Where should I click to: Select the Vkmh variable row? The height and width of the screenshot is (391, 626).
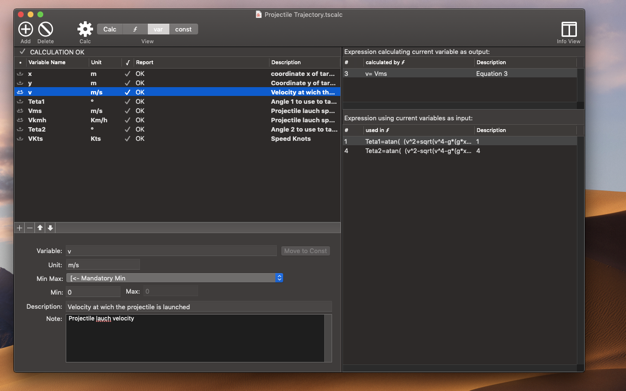[x=177, y=120]
